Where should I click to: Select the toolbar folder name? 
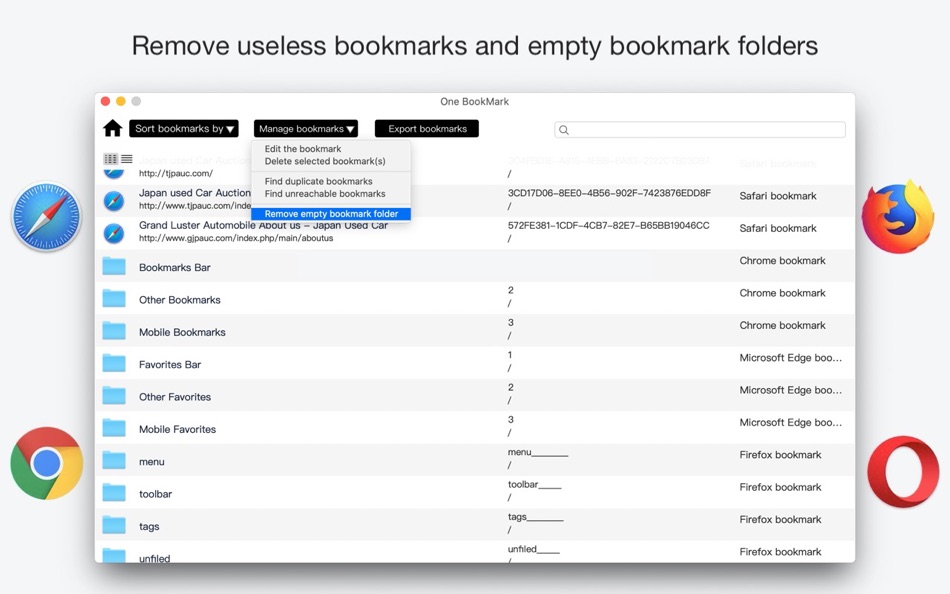155,494
